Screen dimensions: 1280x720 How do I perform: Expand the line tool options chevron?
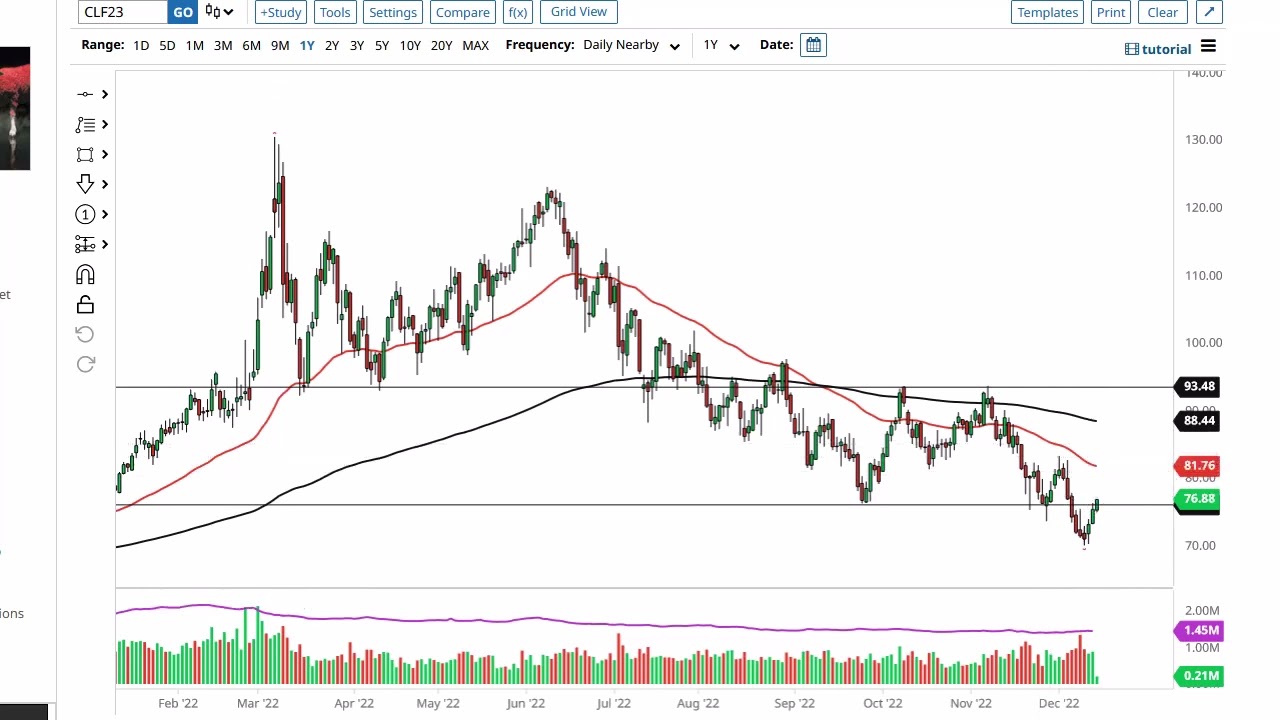point(104,94)
